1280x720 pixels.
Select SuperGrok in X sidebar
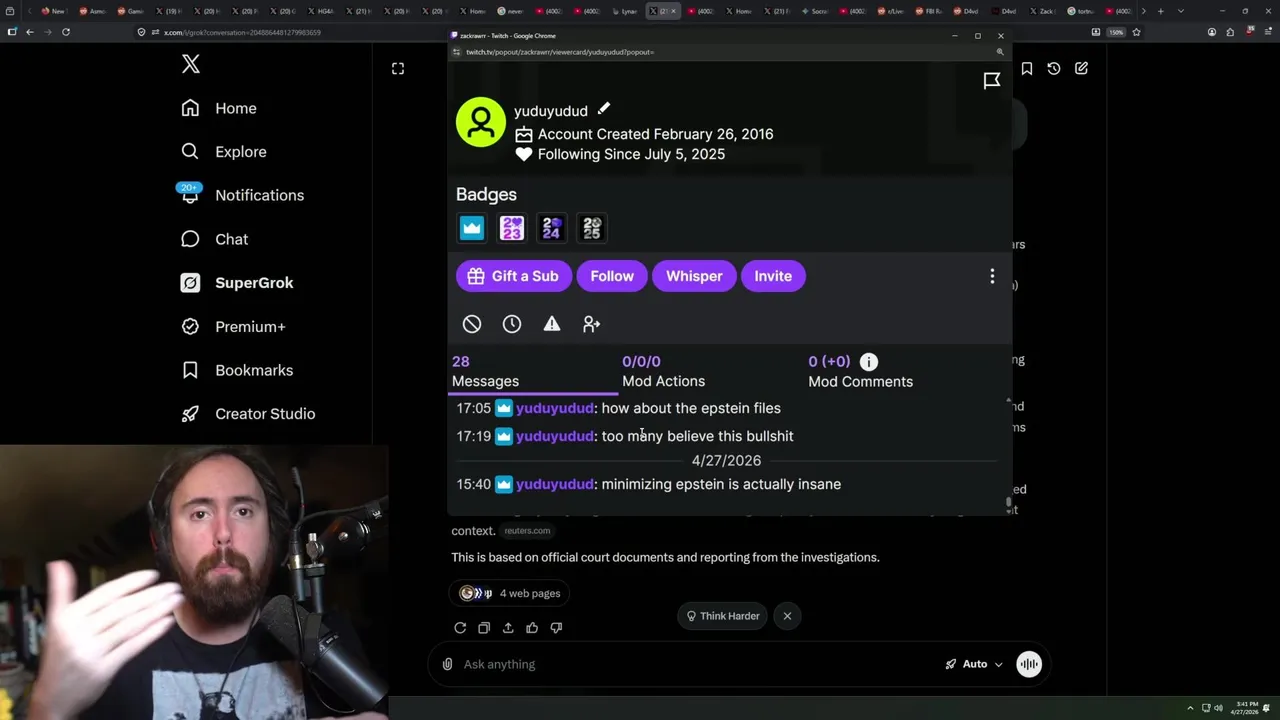coord(237,283)
